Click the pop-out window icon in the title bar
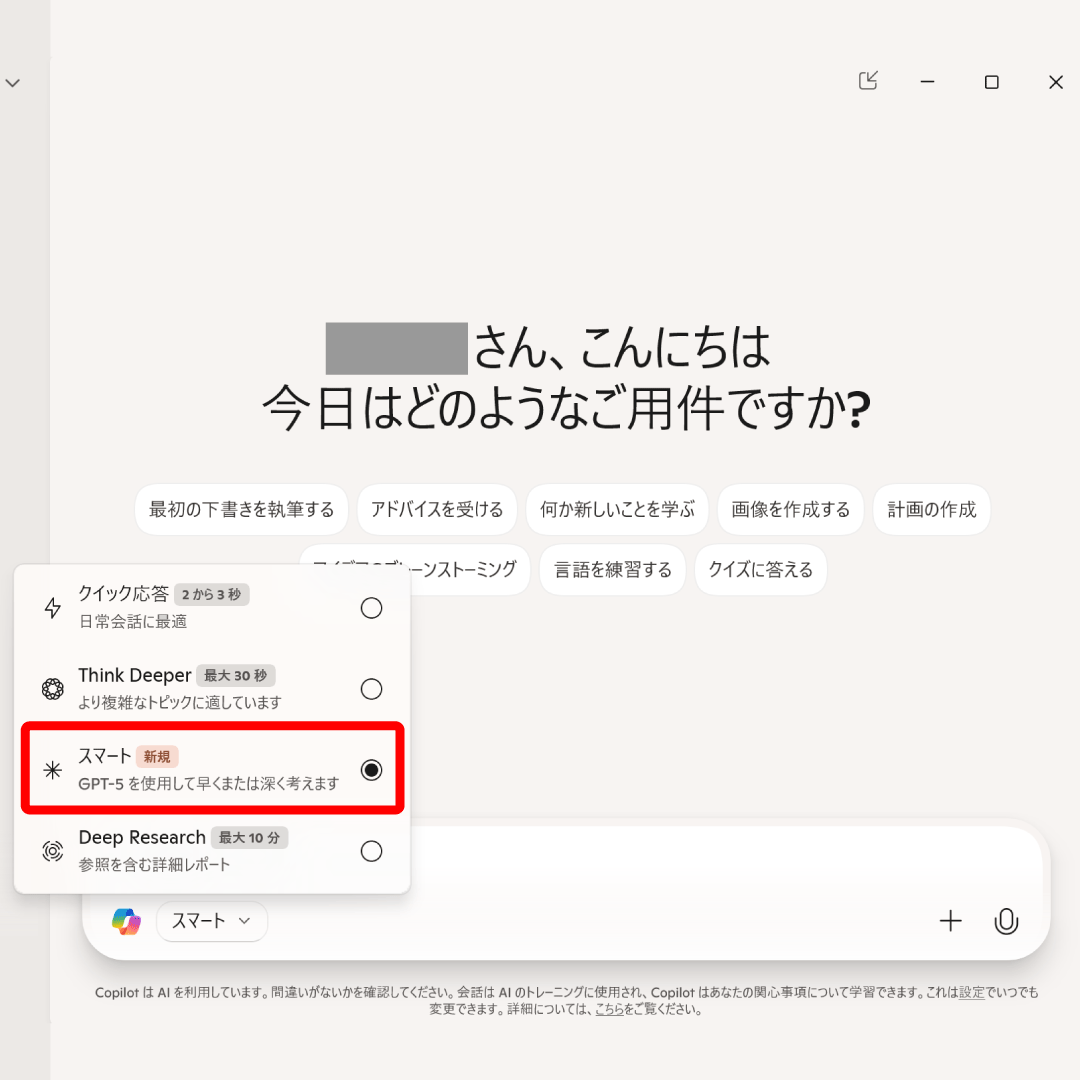The height and width of the screenshot is (1080, 1080). tap(868, 81)
